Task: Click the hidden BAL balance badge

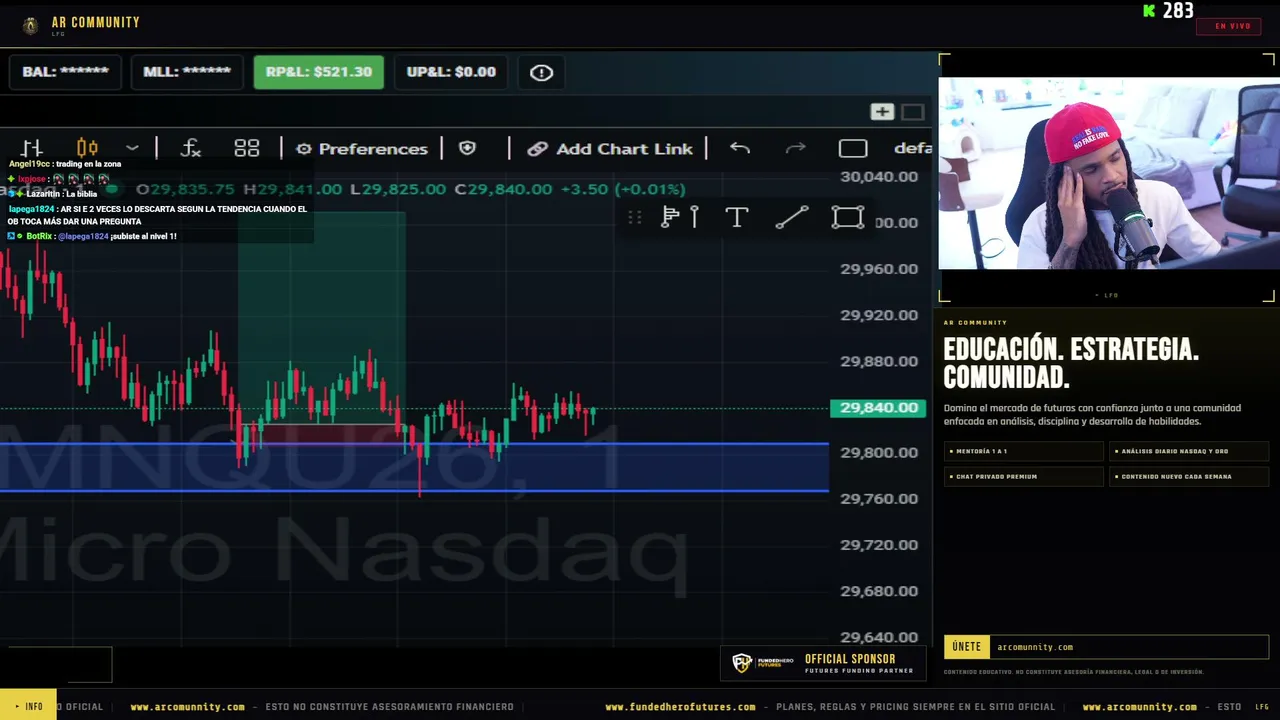Action: coord(66,72)
